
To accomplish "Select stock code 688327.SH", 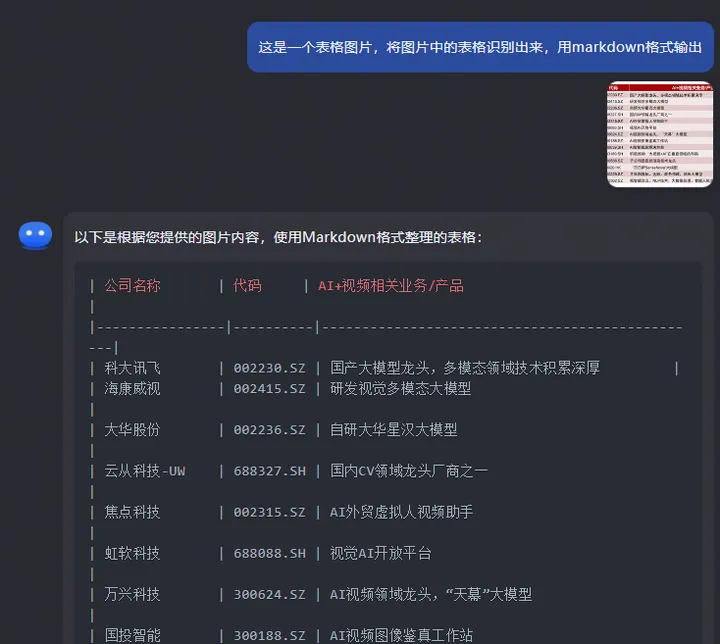I will (269, 471).
